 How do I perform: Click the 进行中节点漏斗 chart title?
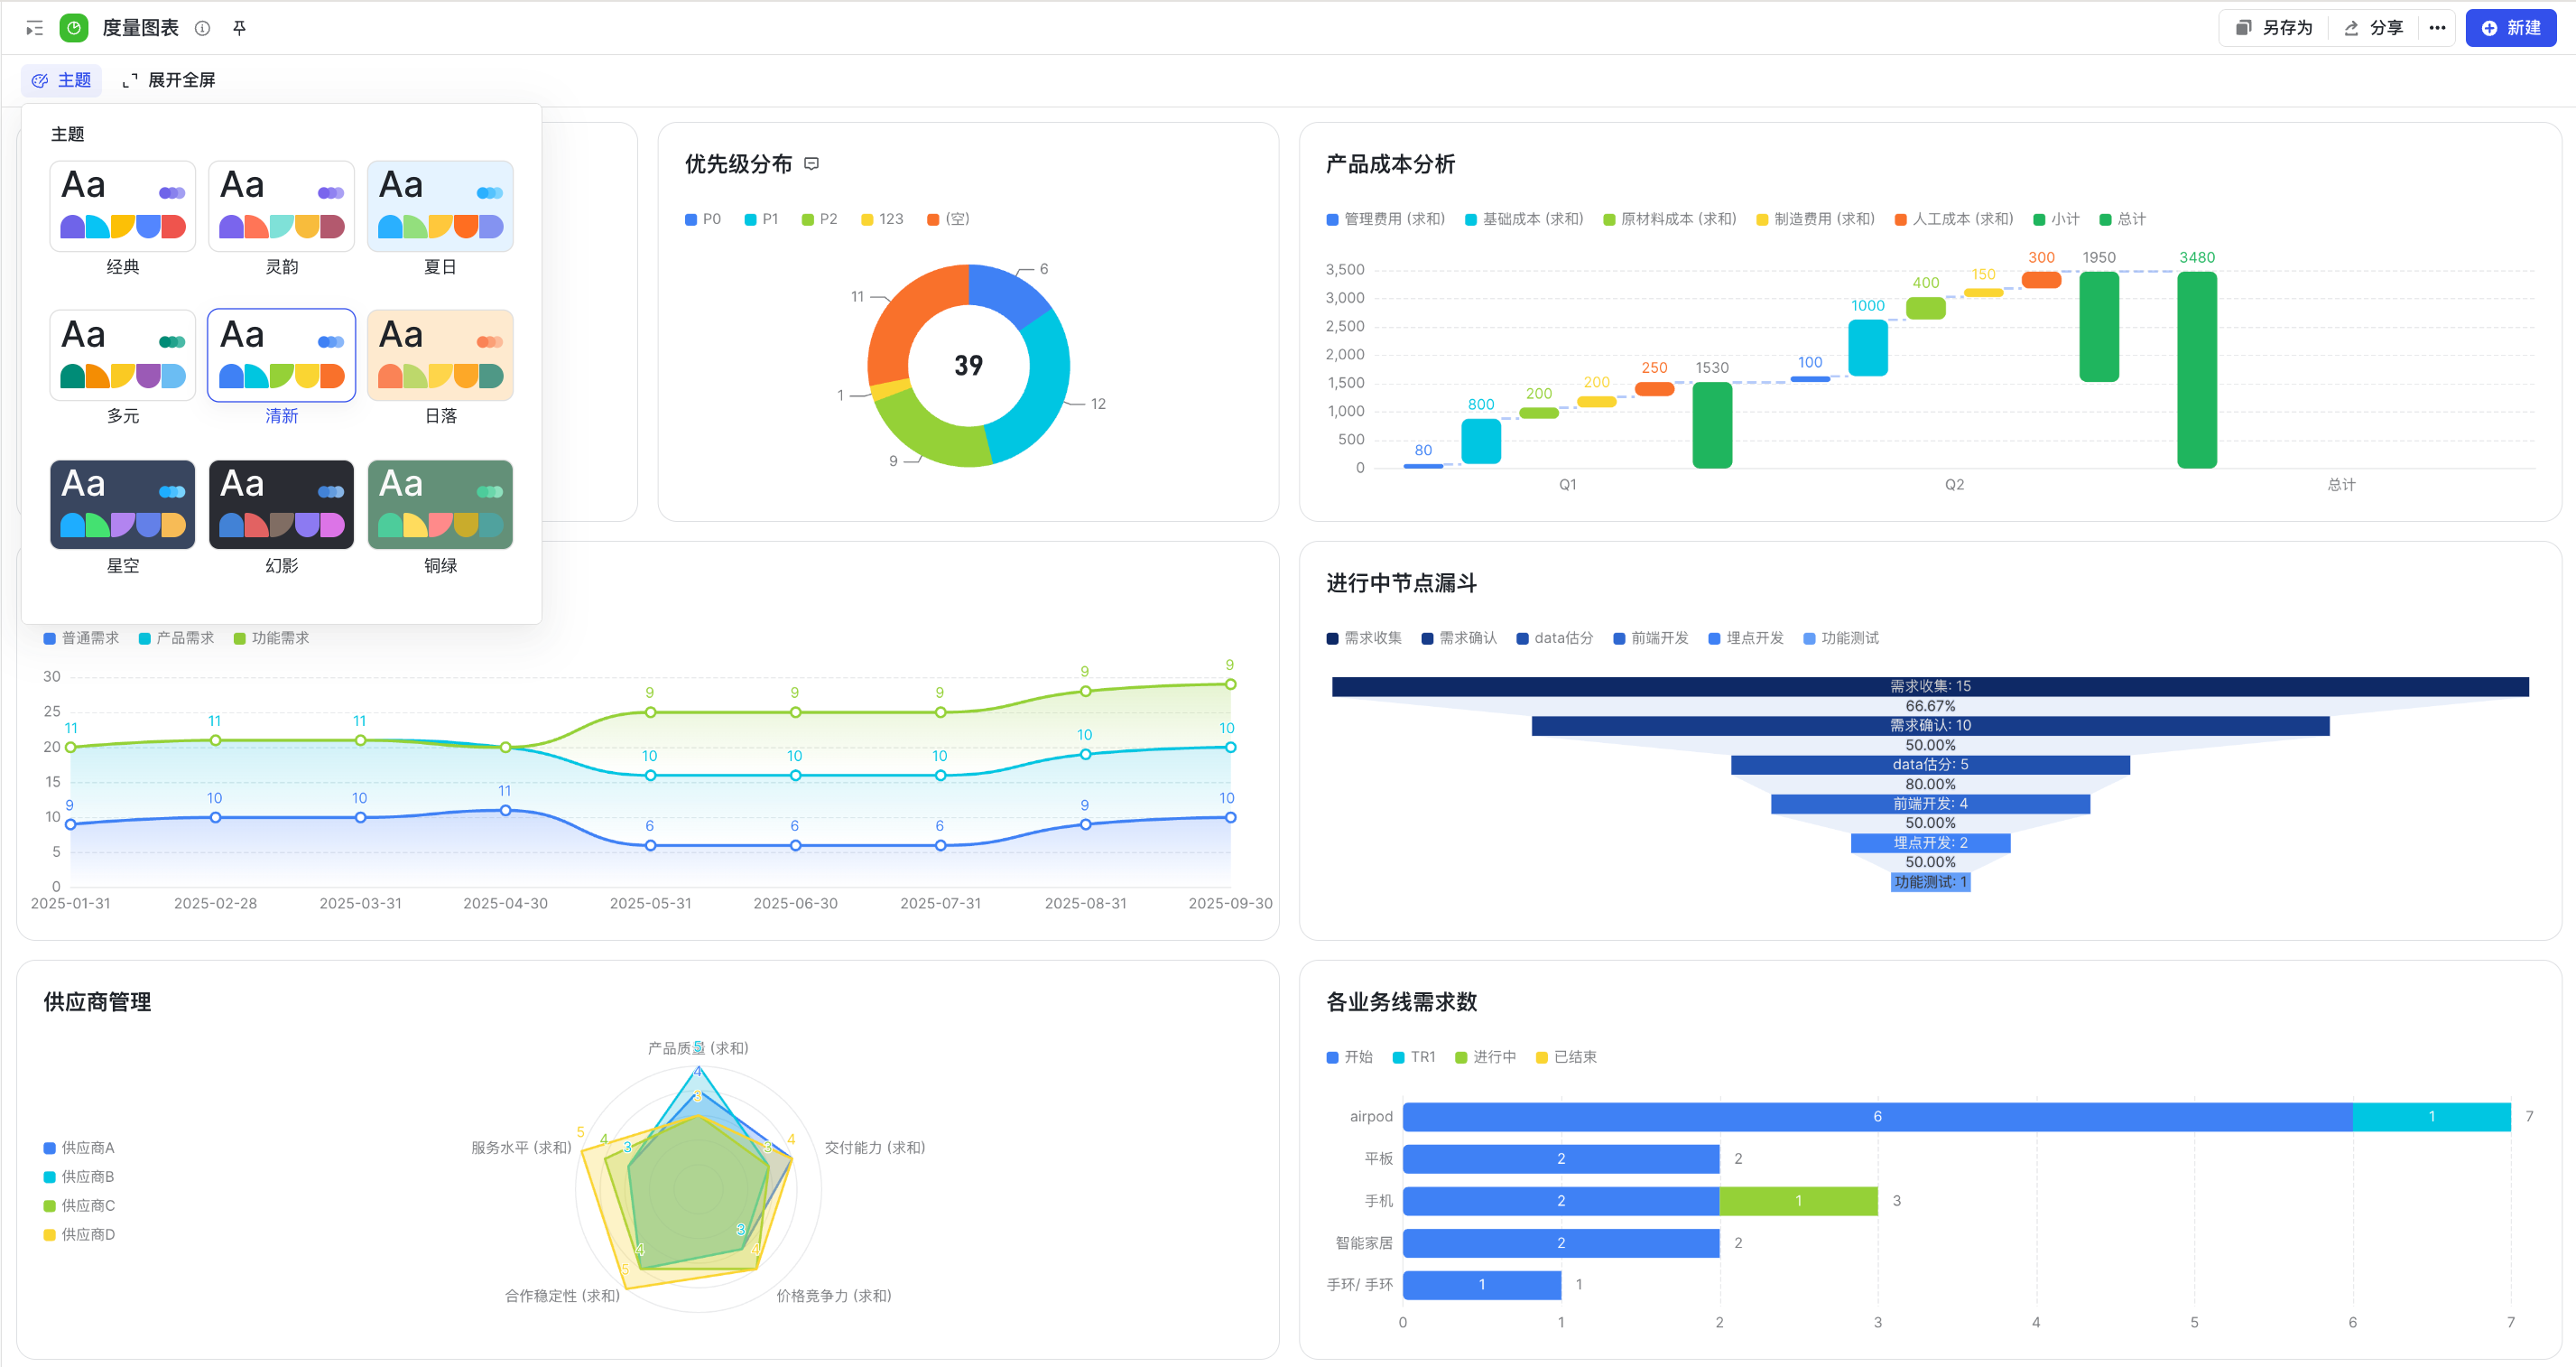click(1401, 583)
